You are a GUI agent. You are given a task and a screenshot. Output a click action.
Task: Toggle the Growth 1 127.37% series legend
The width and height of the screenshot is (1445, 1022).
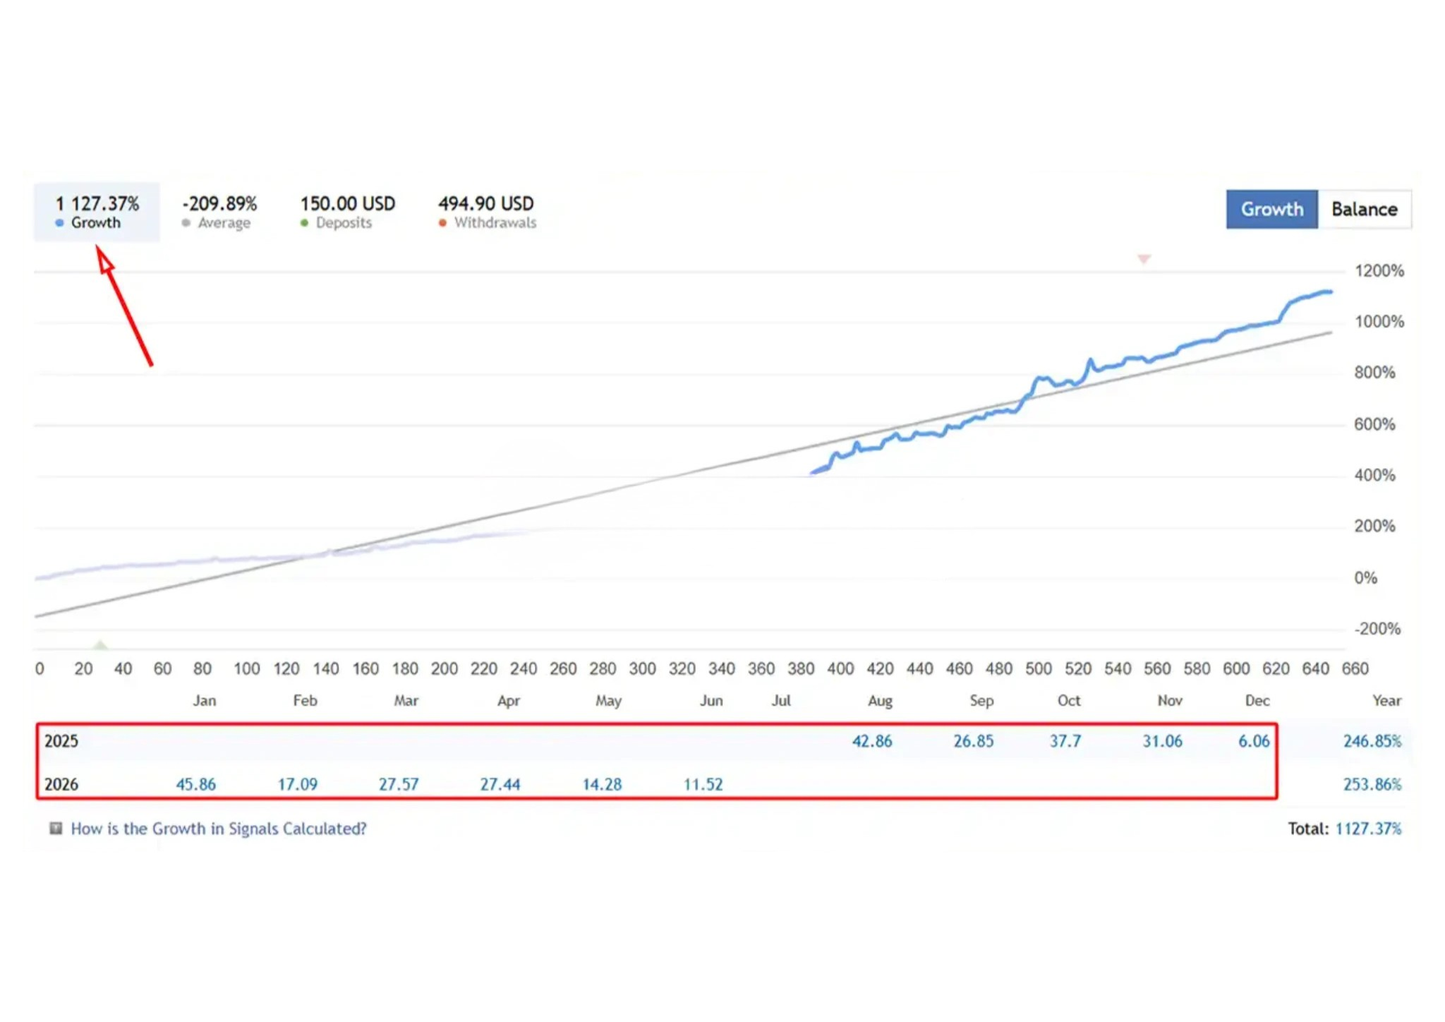coord(97,212)
